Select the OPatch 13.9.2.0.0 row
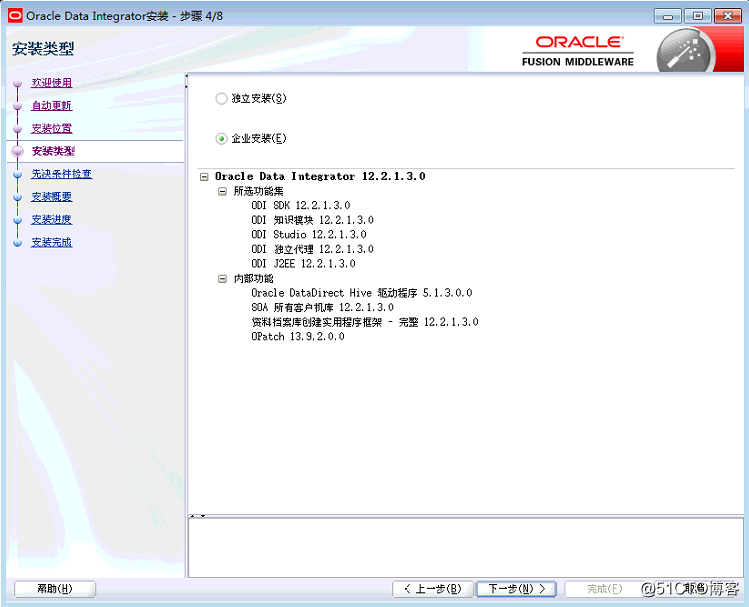Image resolution: width=749 pixels, height=607 pixels. (x=298, y=337)
